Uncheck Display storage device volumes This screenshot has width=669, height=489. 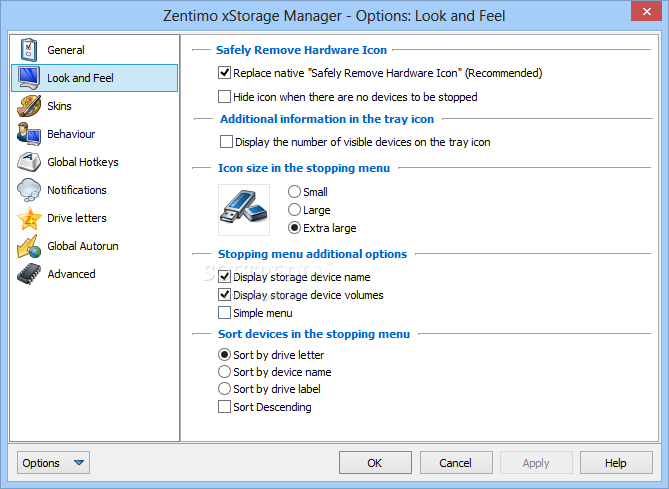tap(224, 295)
